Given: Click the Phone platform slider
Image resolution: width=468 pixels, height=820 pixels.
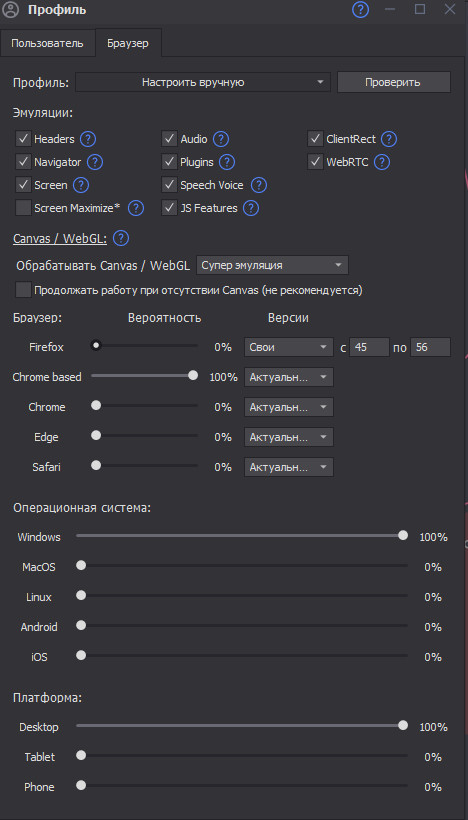Looking at the screenshot, I should 242,785.
